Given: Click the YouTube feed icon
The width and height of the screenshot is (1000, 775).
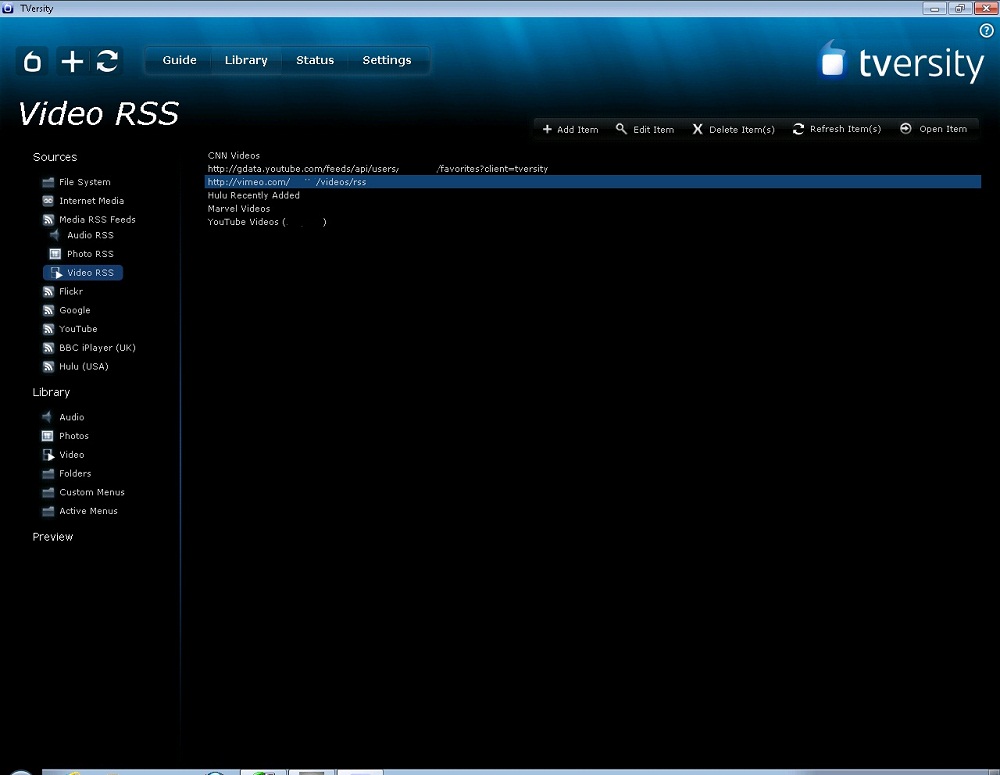Looking at the screenshot, I should tap(48, 329).
